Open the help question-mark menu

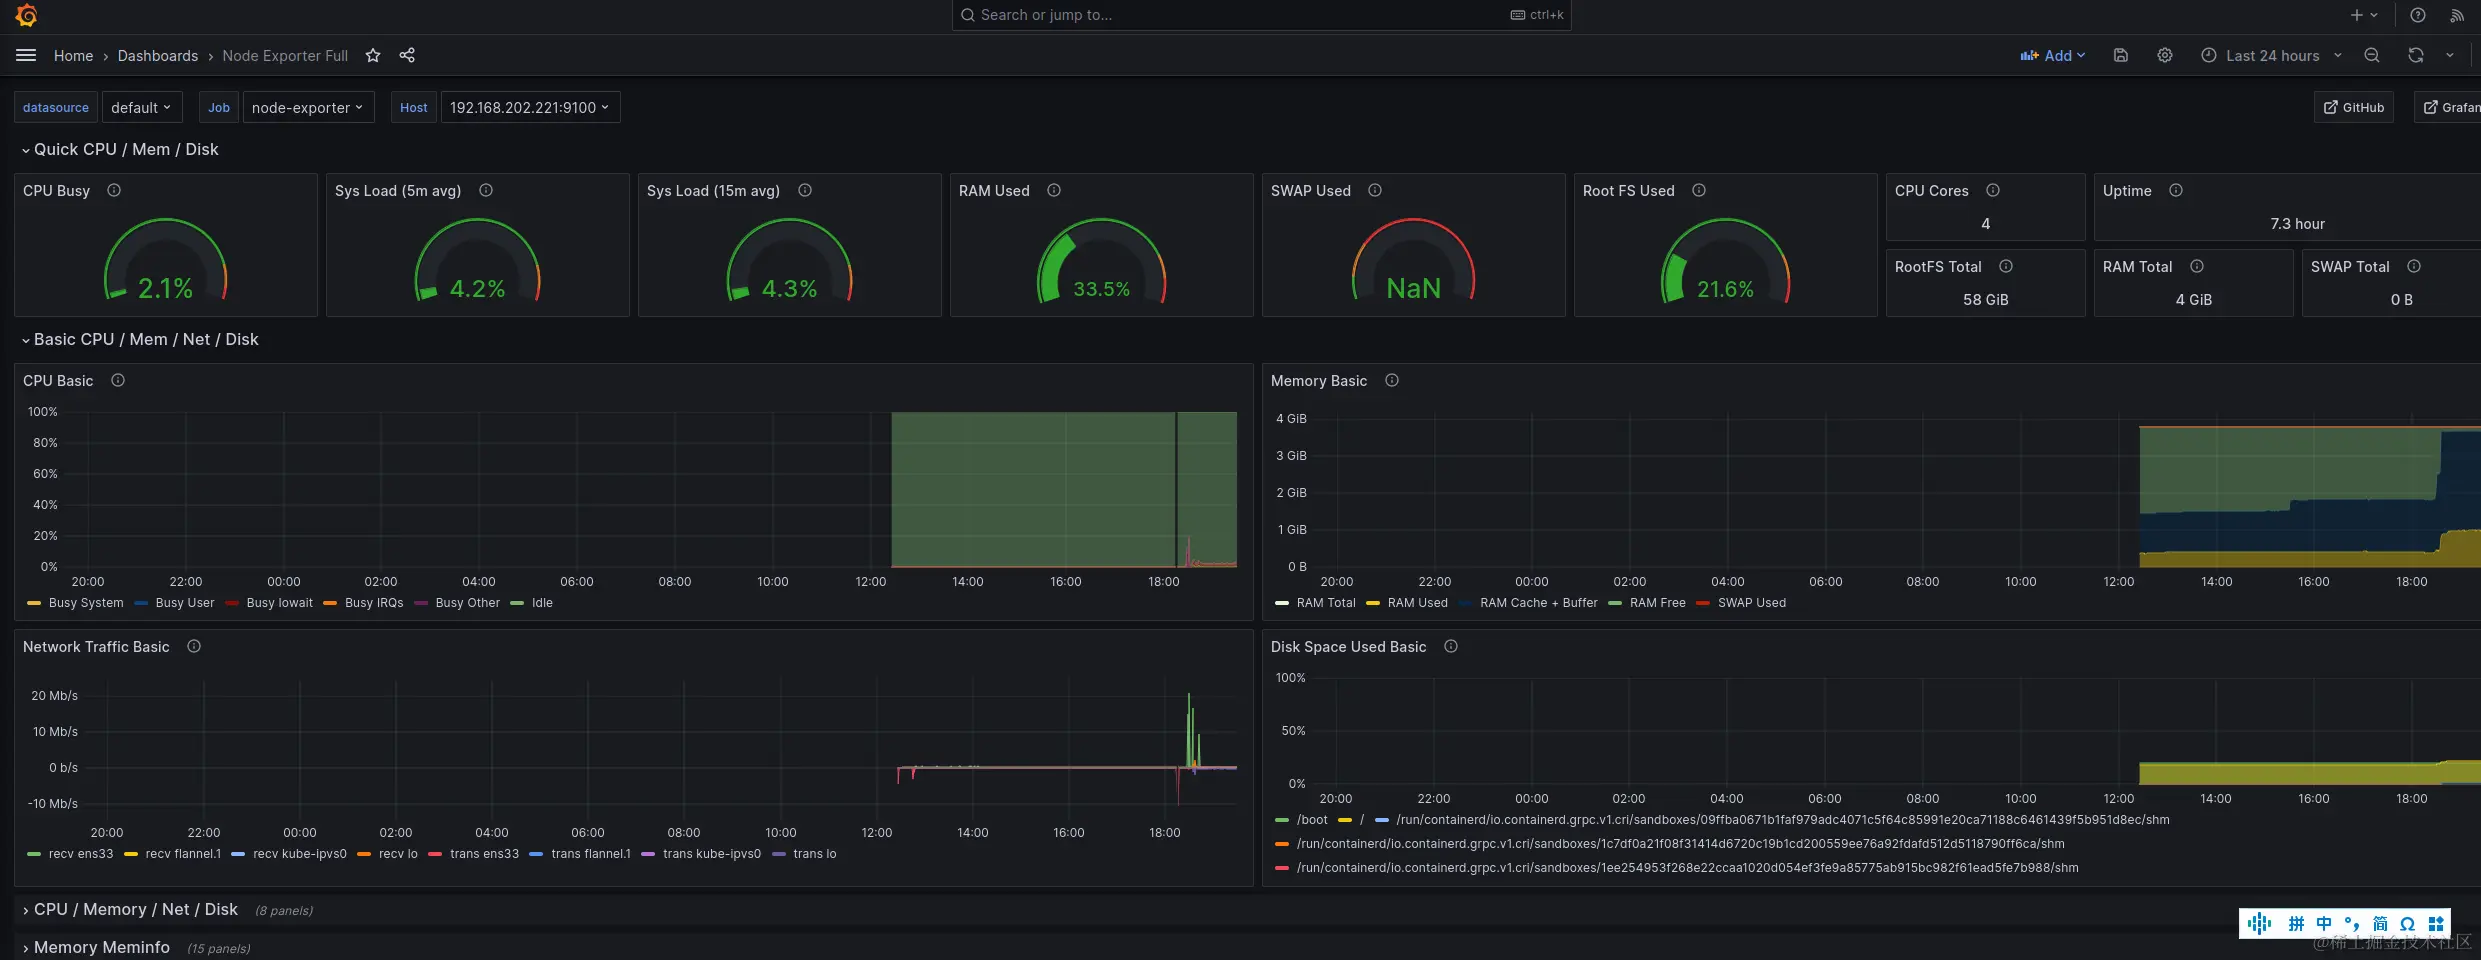pyautogui.click(x=2418, y=15)
